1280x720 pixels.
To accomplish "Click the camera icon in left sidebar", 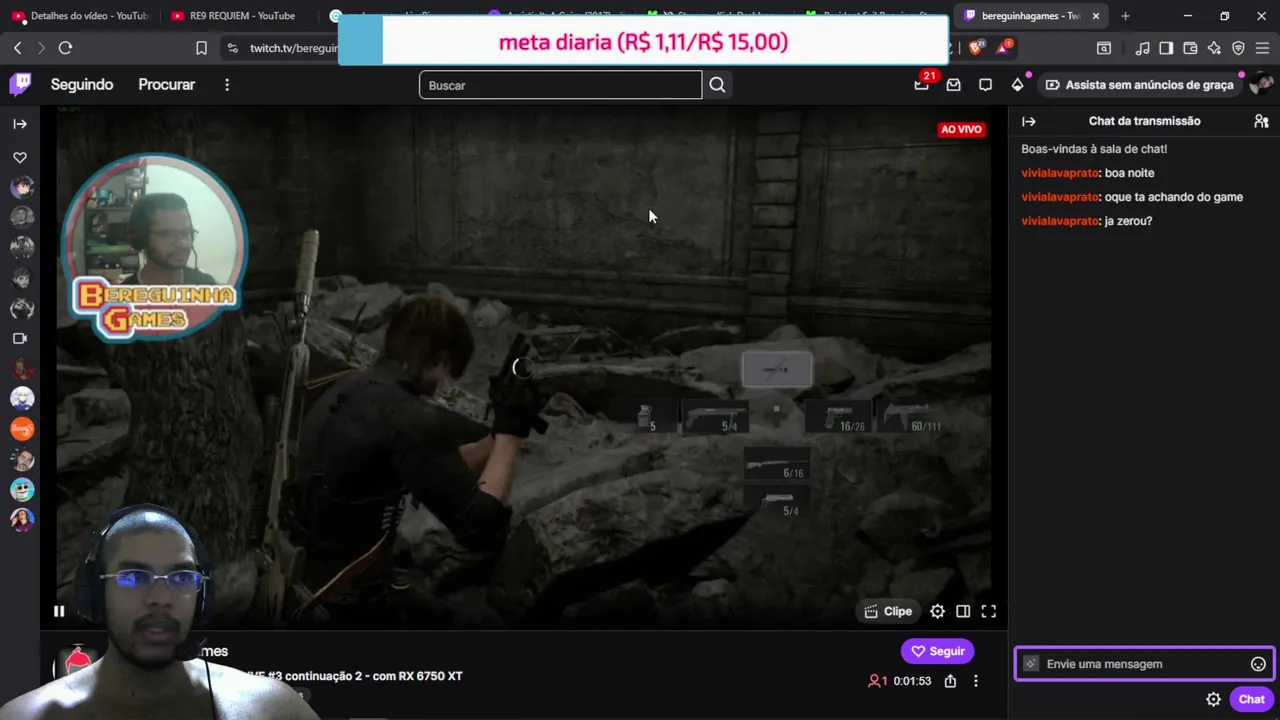I will pyautogui.click(x=20, y=339).
